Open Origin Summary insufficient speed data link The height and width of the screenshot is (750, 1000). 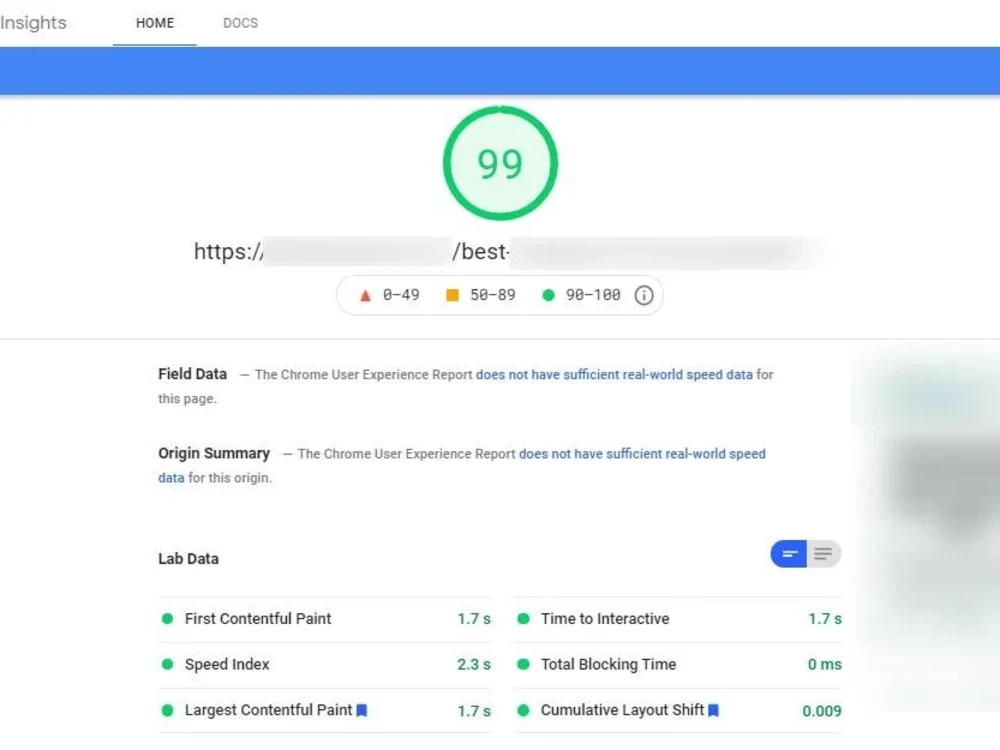(642, 453)
